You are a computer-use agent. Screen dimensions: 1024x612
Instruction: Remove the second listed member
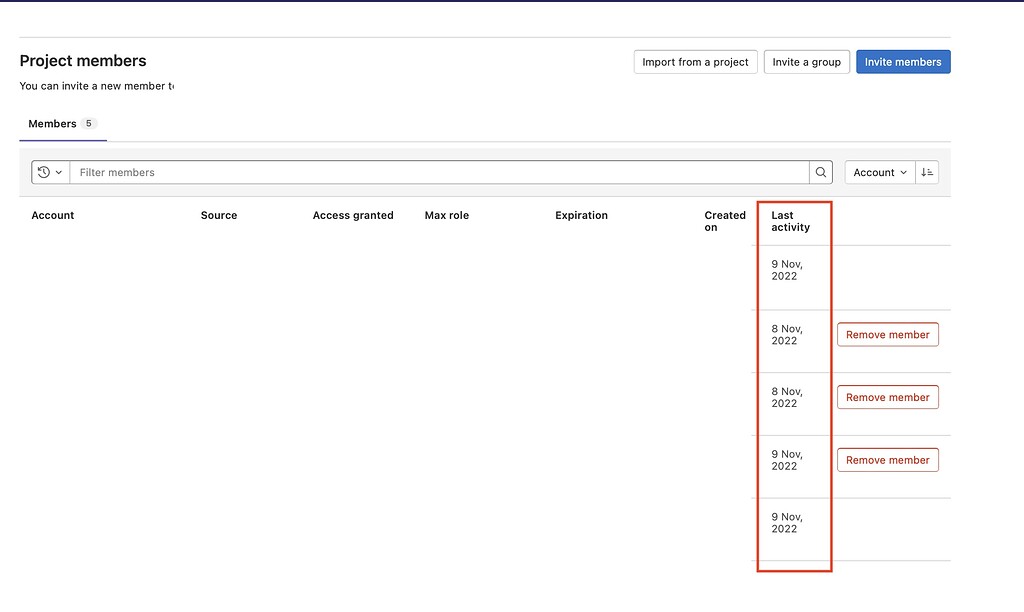(x=887, y=334)
